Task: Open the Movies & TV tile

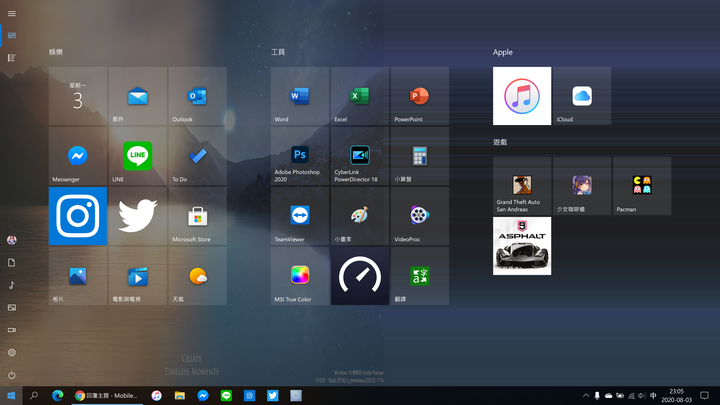Action: pyautogui.click(x=138, y=276)
